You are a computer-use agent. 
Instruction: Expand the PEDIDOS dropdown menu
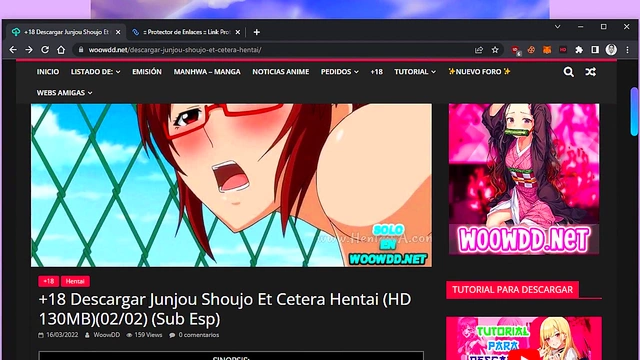tap(340, 72)
